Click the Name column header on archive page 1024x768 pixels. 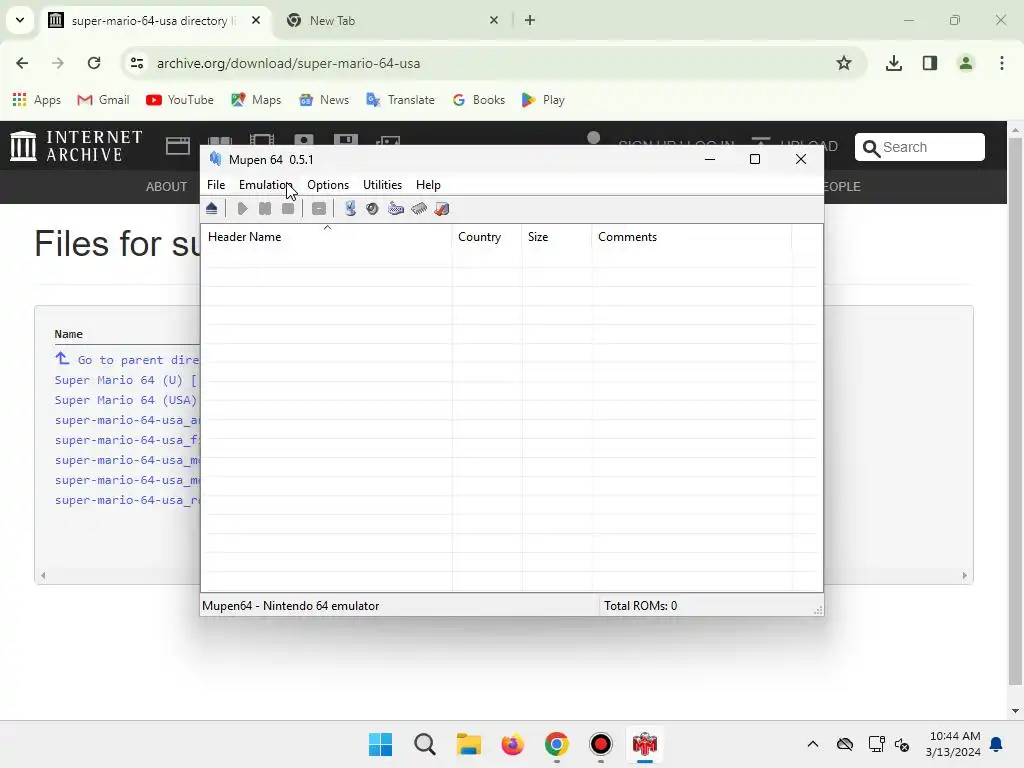tap(69, 334)
